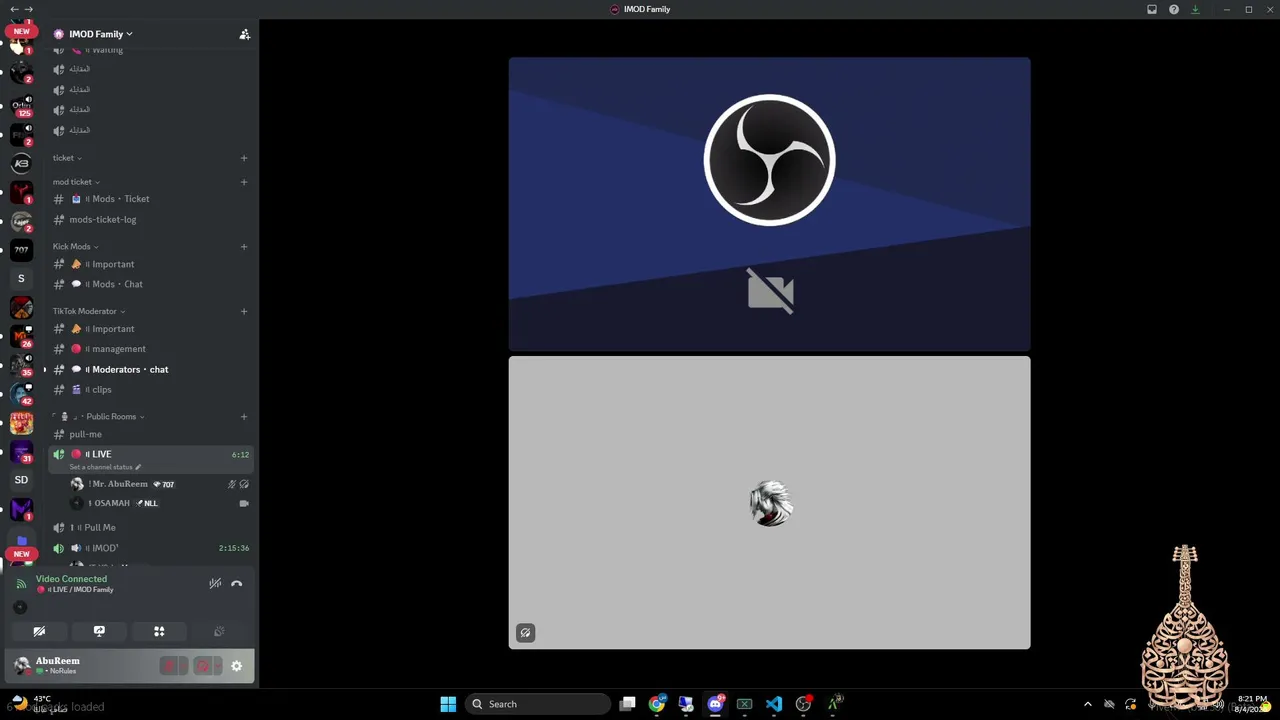This screenshot has width=1280, height=720.
Task: Click the Video Connected status text
Action: pyautogui.click(x=71, y=579)
